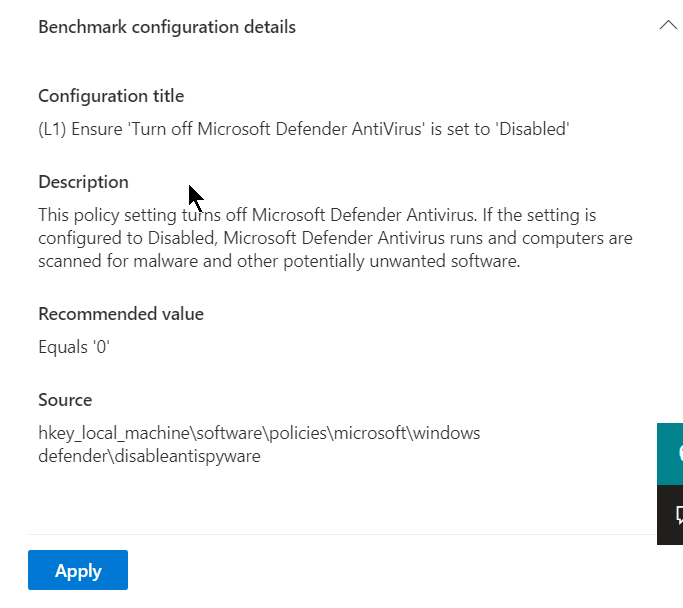This screenshot has height=608, width=683.
Task: Click the Recommended value heading
Action: [121, 314]
